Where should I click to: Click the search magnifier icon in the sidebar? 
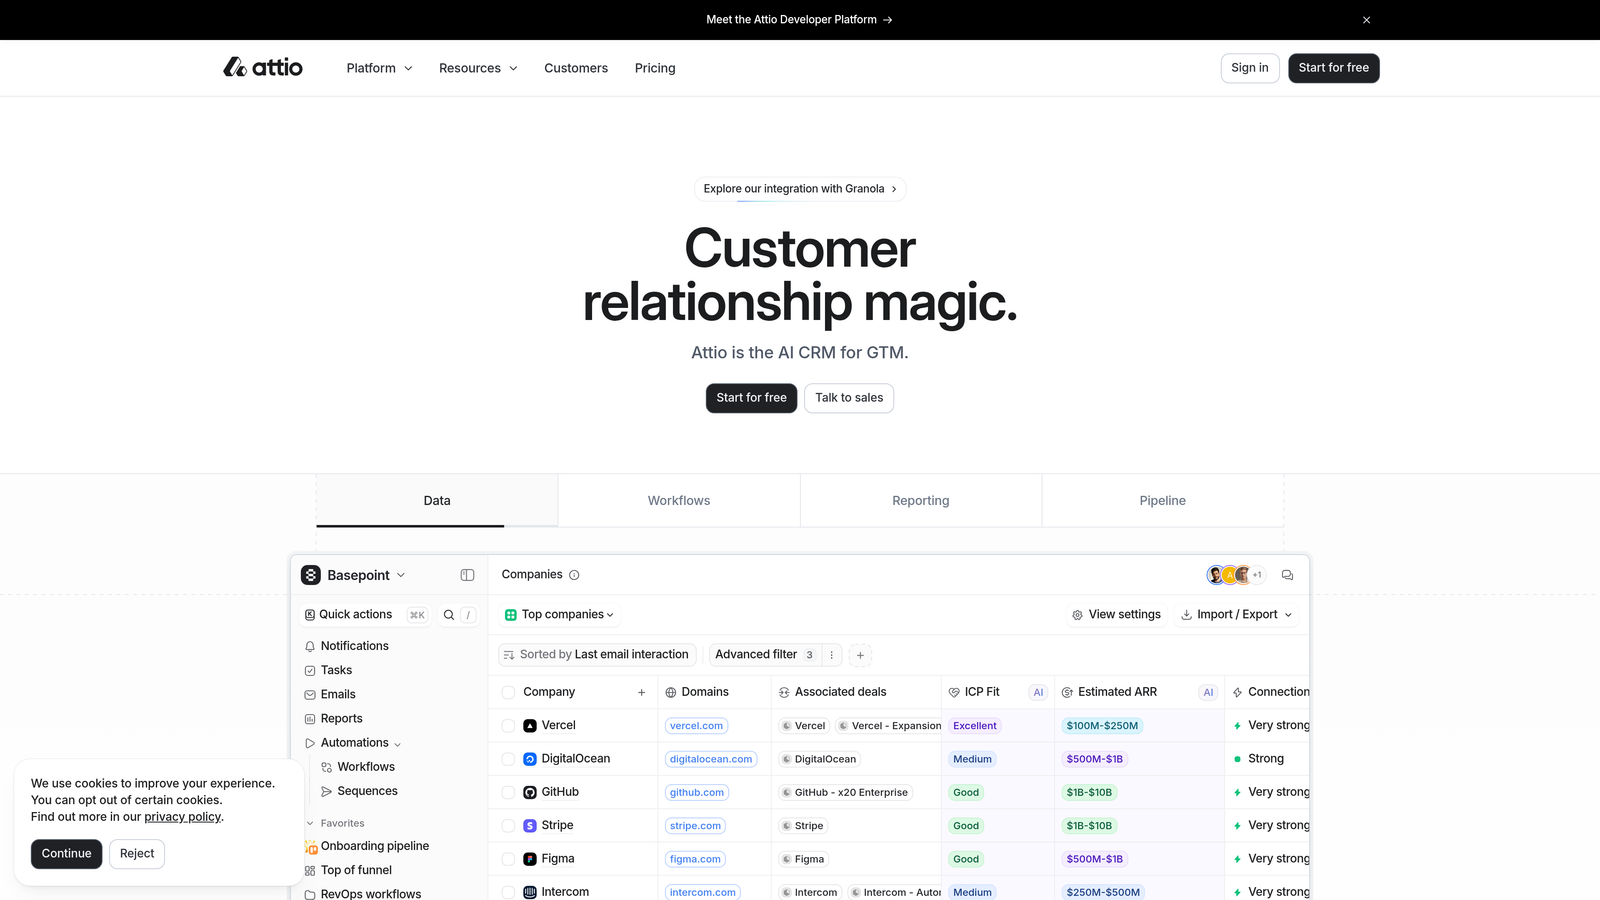448,614
